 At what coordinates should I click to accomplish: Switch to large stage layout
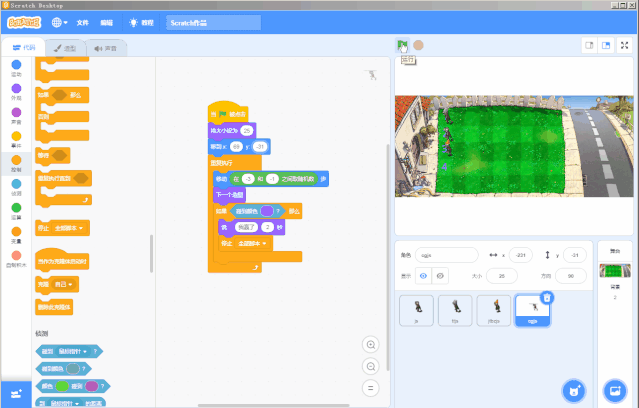point(606,45)
